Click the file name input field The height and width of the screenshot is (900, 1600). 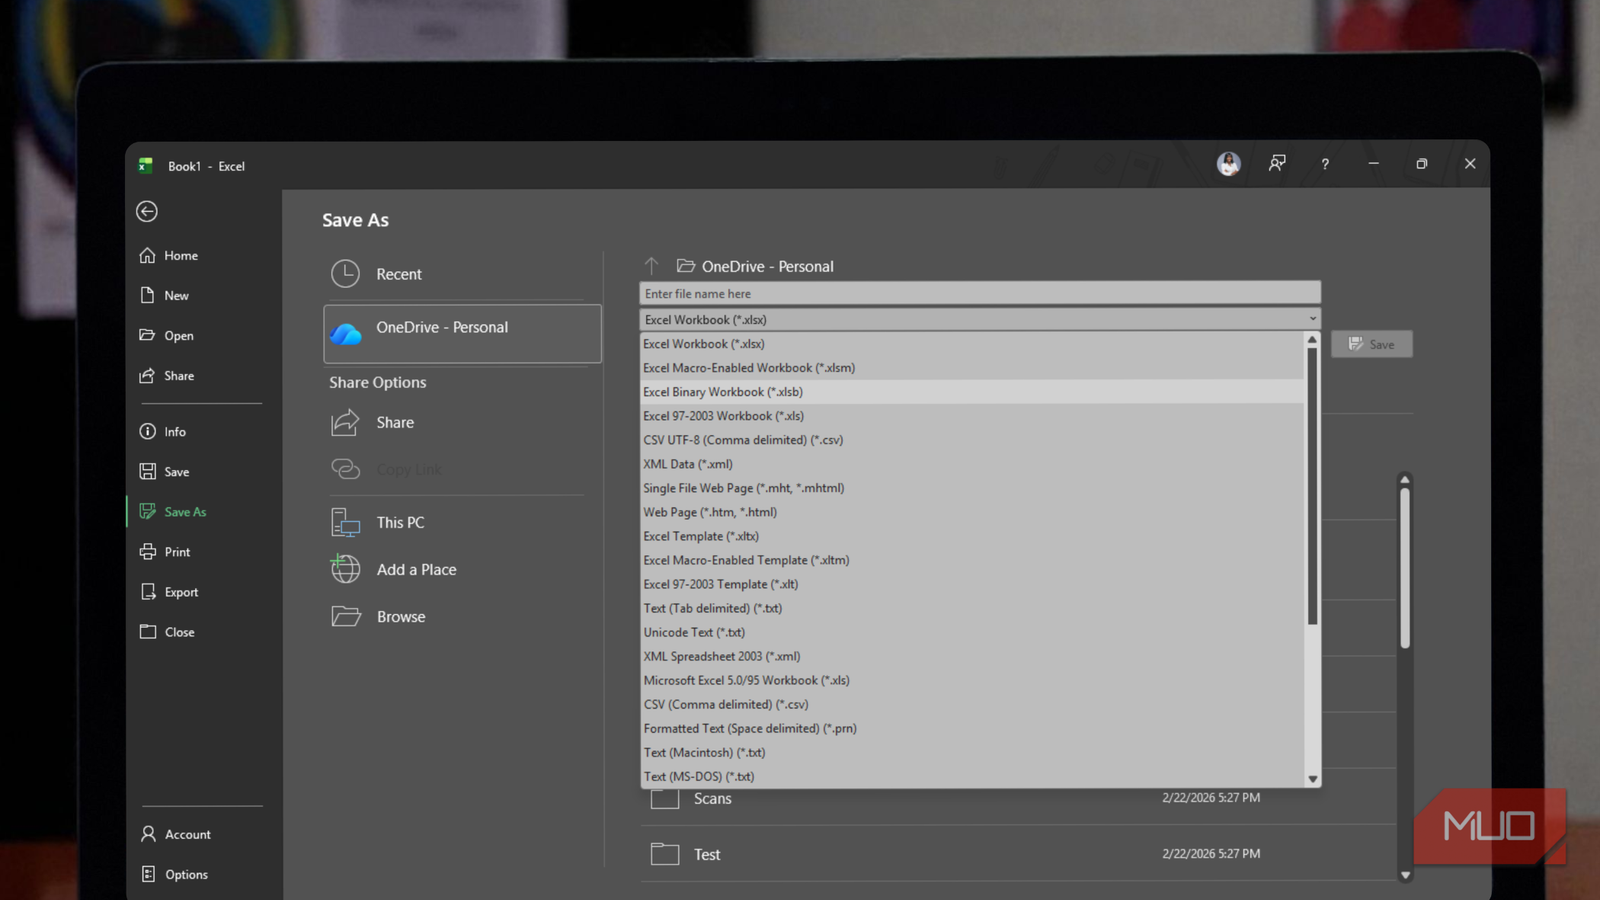980,293
